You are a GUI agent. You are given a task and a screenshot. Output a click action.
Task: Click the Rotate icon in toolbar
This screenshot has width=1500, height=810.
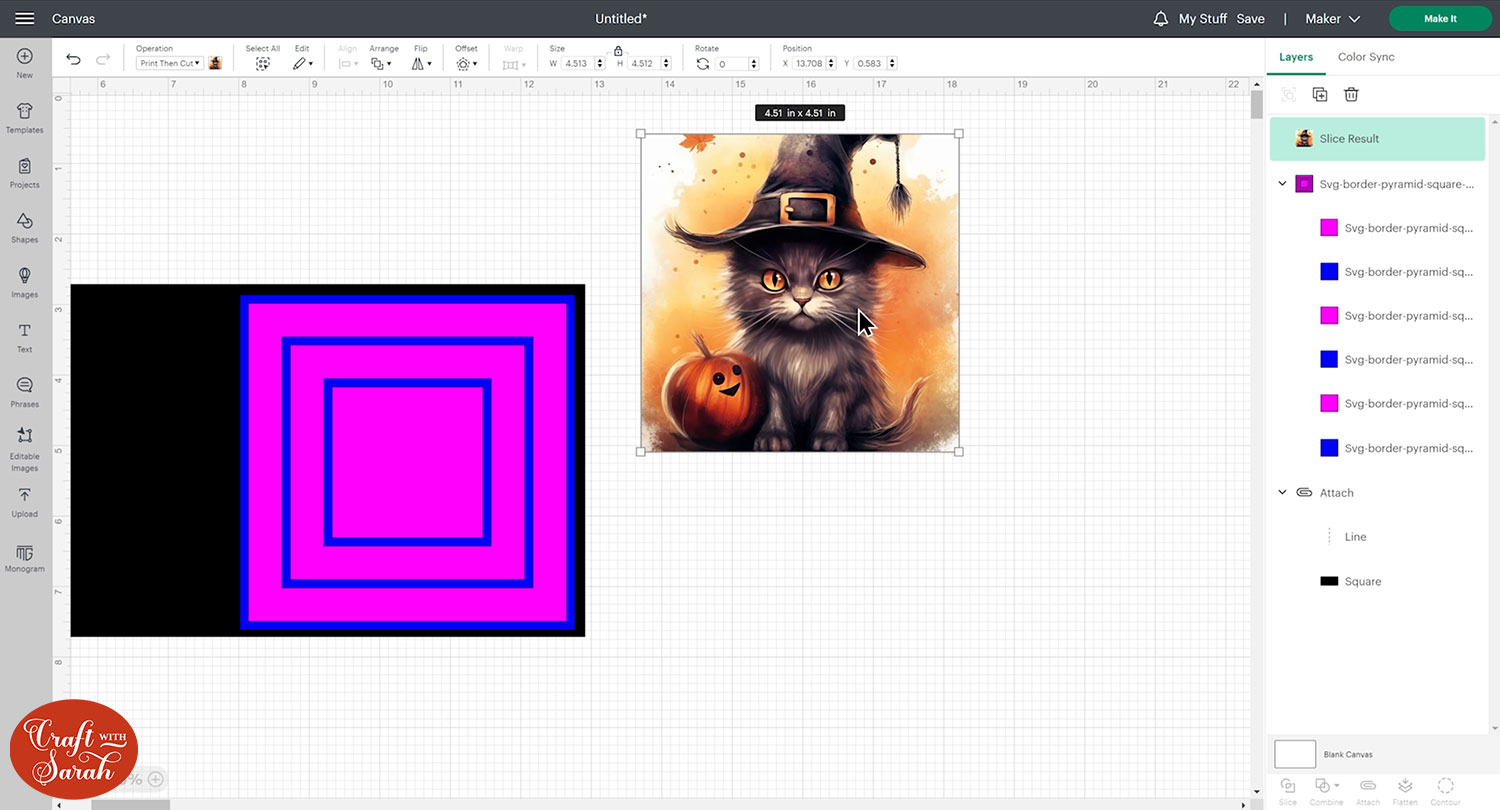pos(703,63)
